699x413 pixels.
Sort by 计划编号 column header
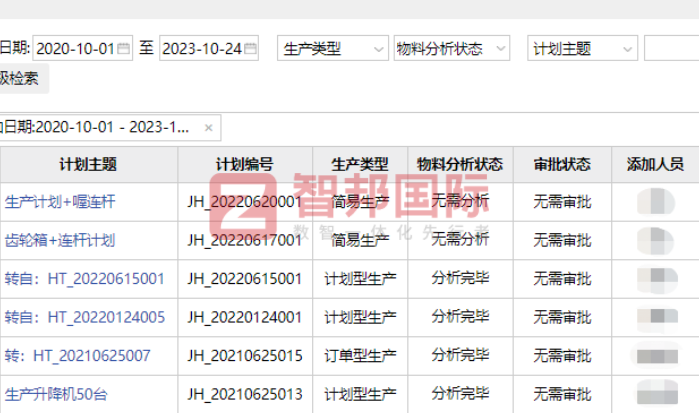tap(245, 165)
